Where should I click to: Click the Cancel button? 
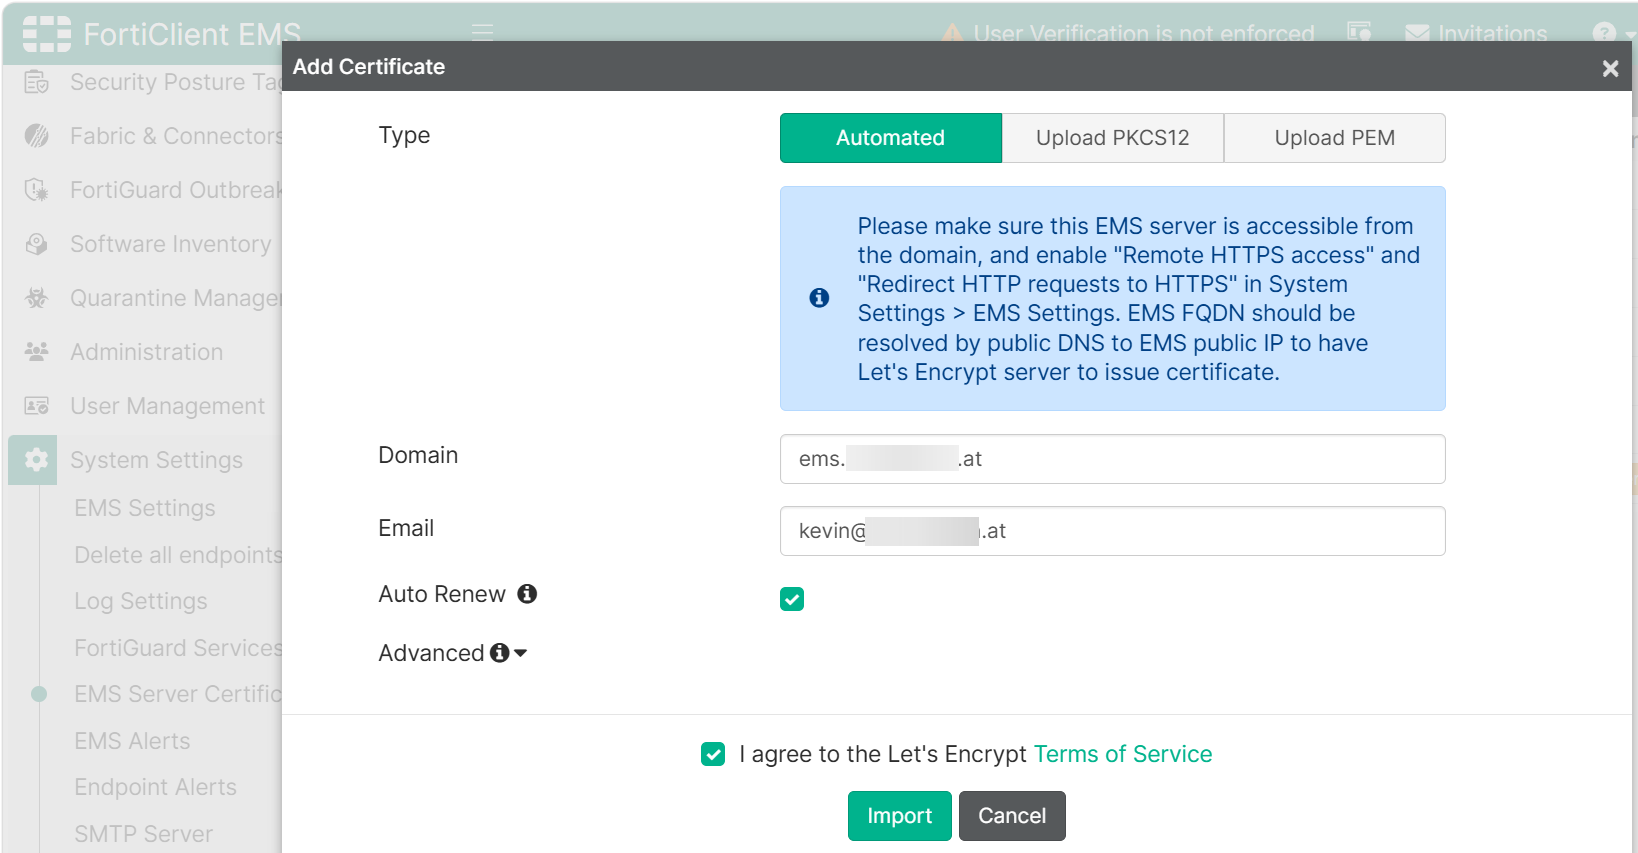(x=1012, y=816)
